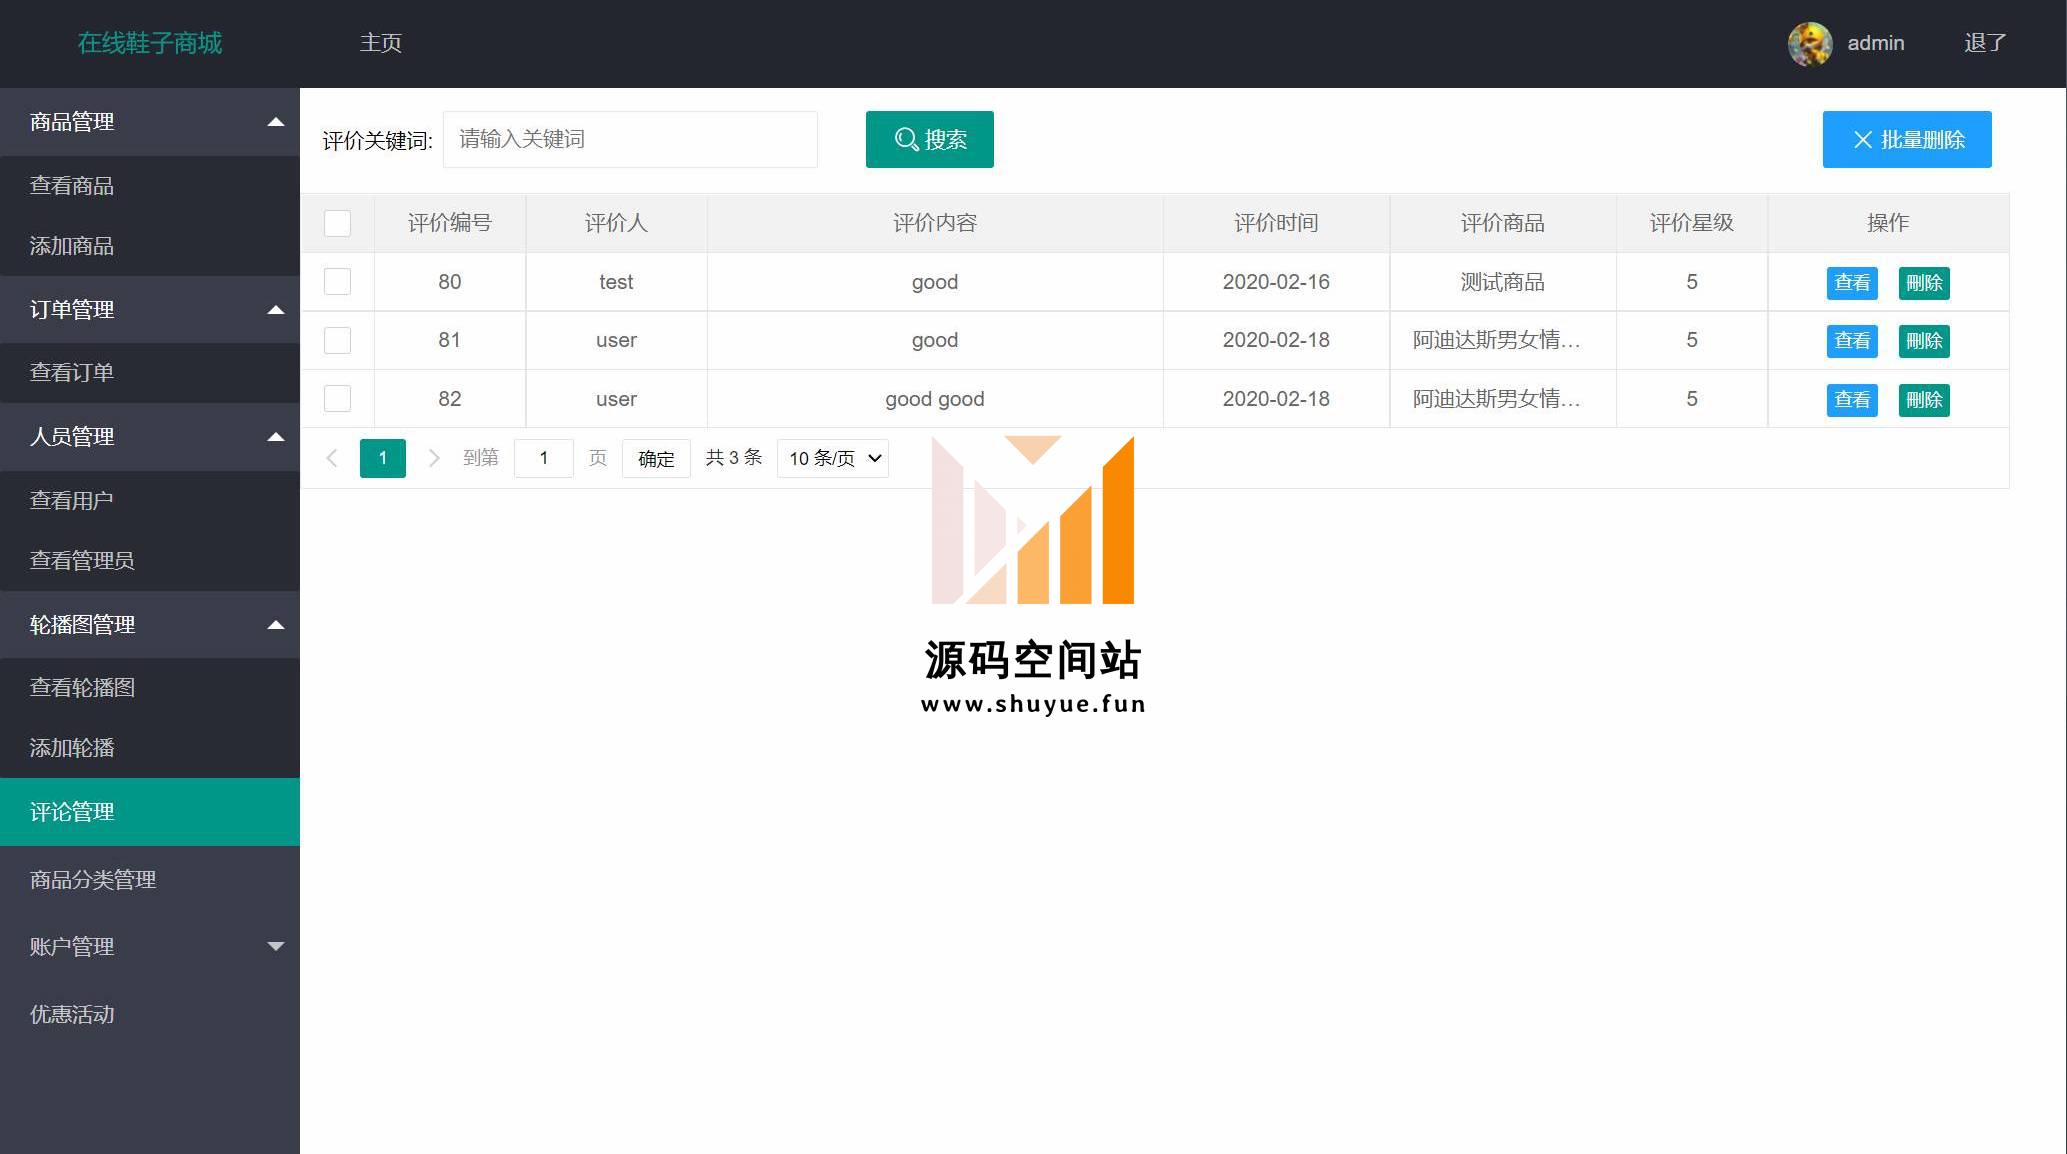
Task: Open 查看订单 in the sidebar
Action: point(150,373)
